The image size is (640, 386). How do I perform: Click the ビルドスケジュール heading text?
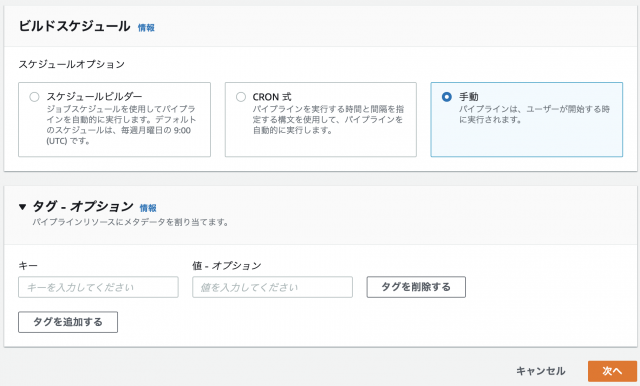[x=74, y=26]
